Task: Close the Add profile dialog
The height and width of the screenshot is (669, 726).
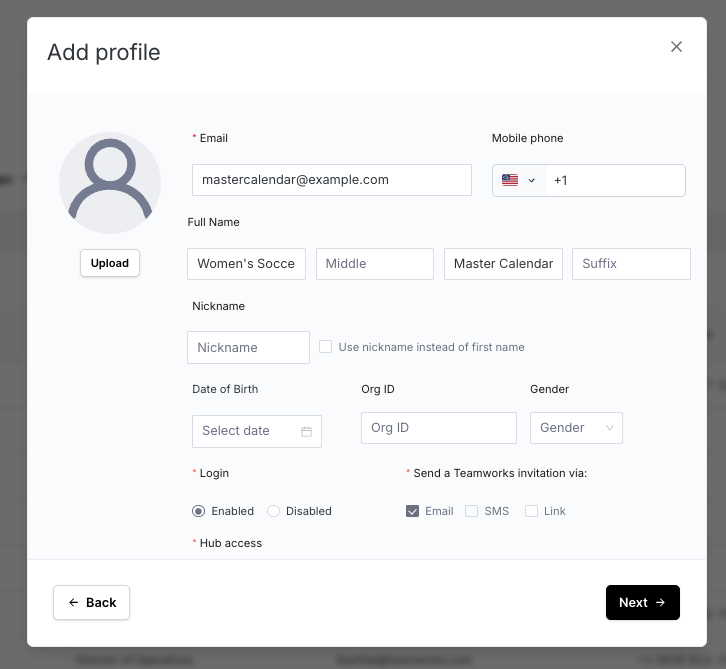Action: [x=676, y=47]
